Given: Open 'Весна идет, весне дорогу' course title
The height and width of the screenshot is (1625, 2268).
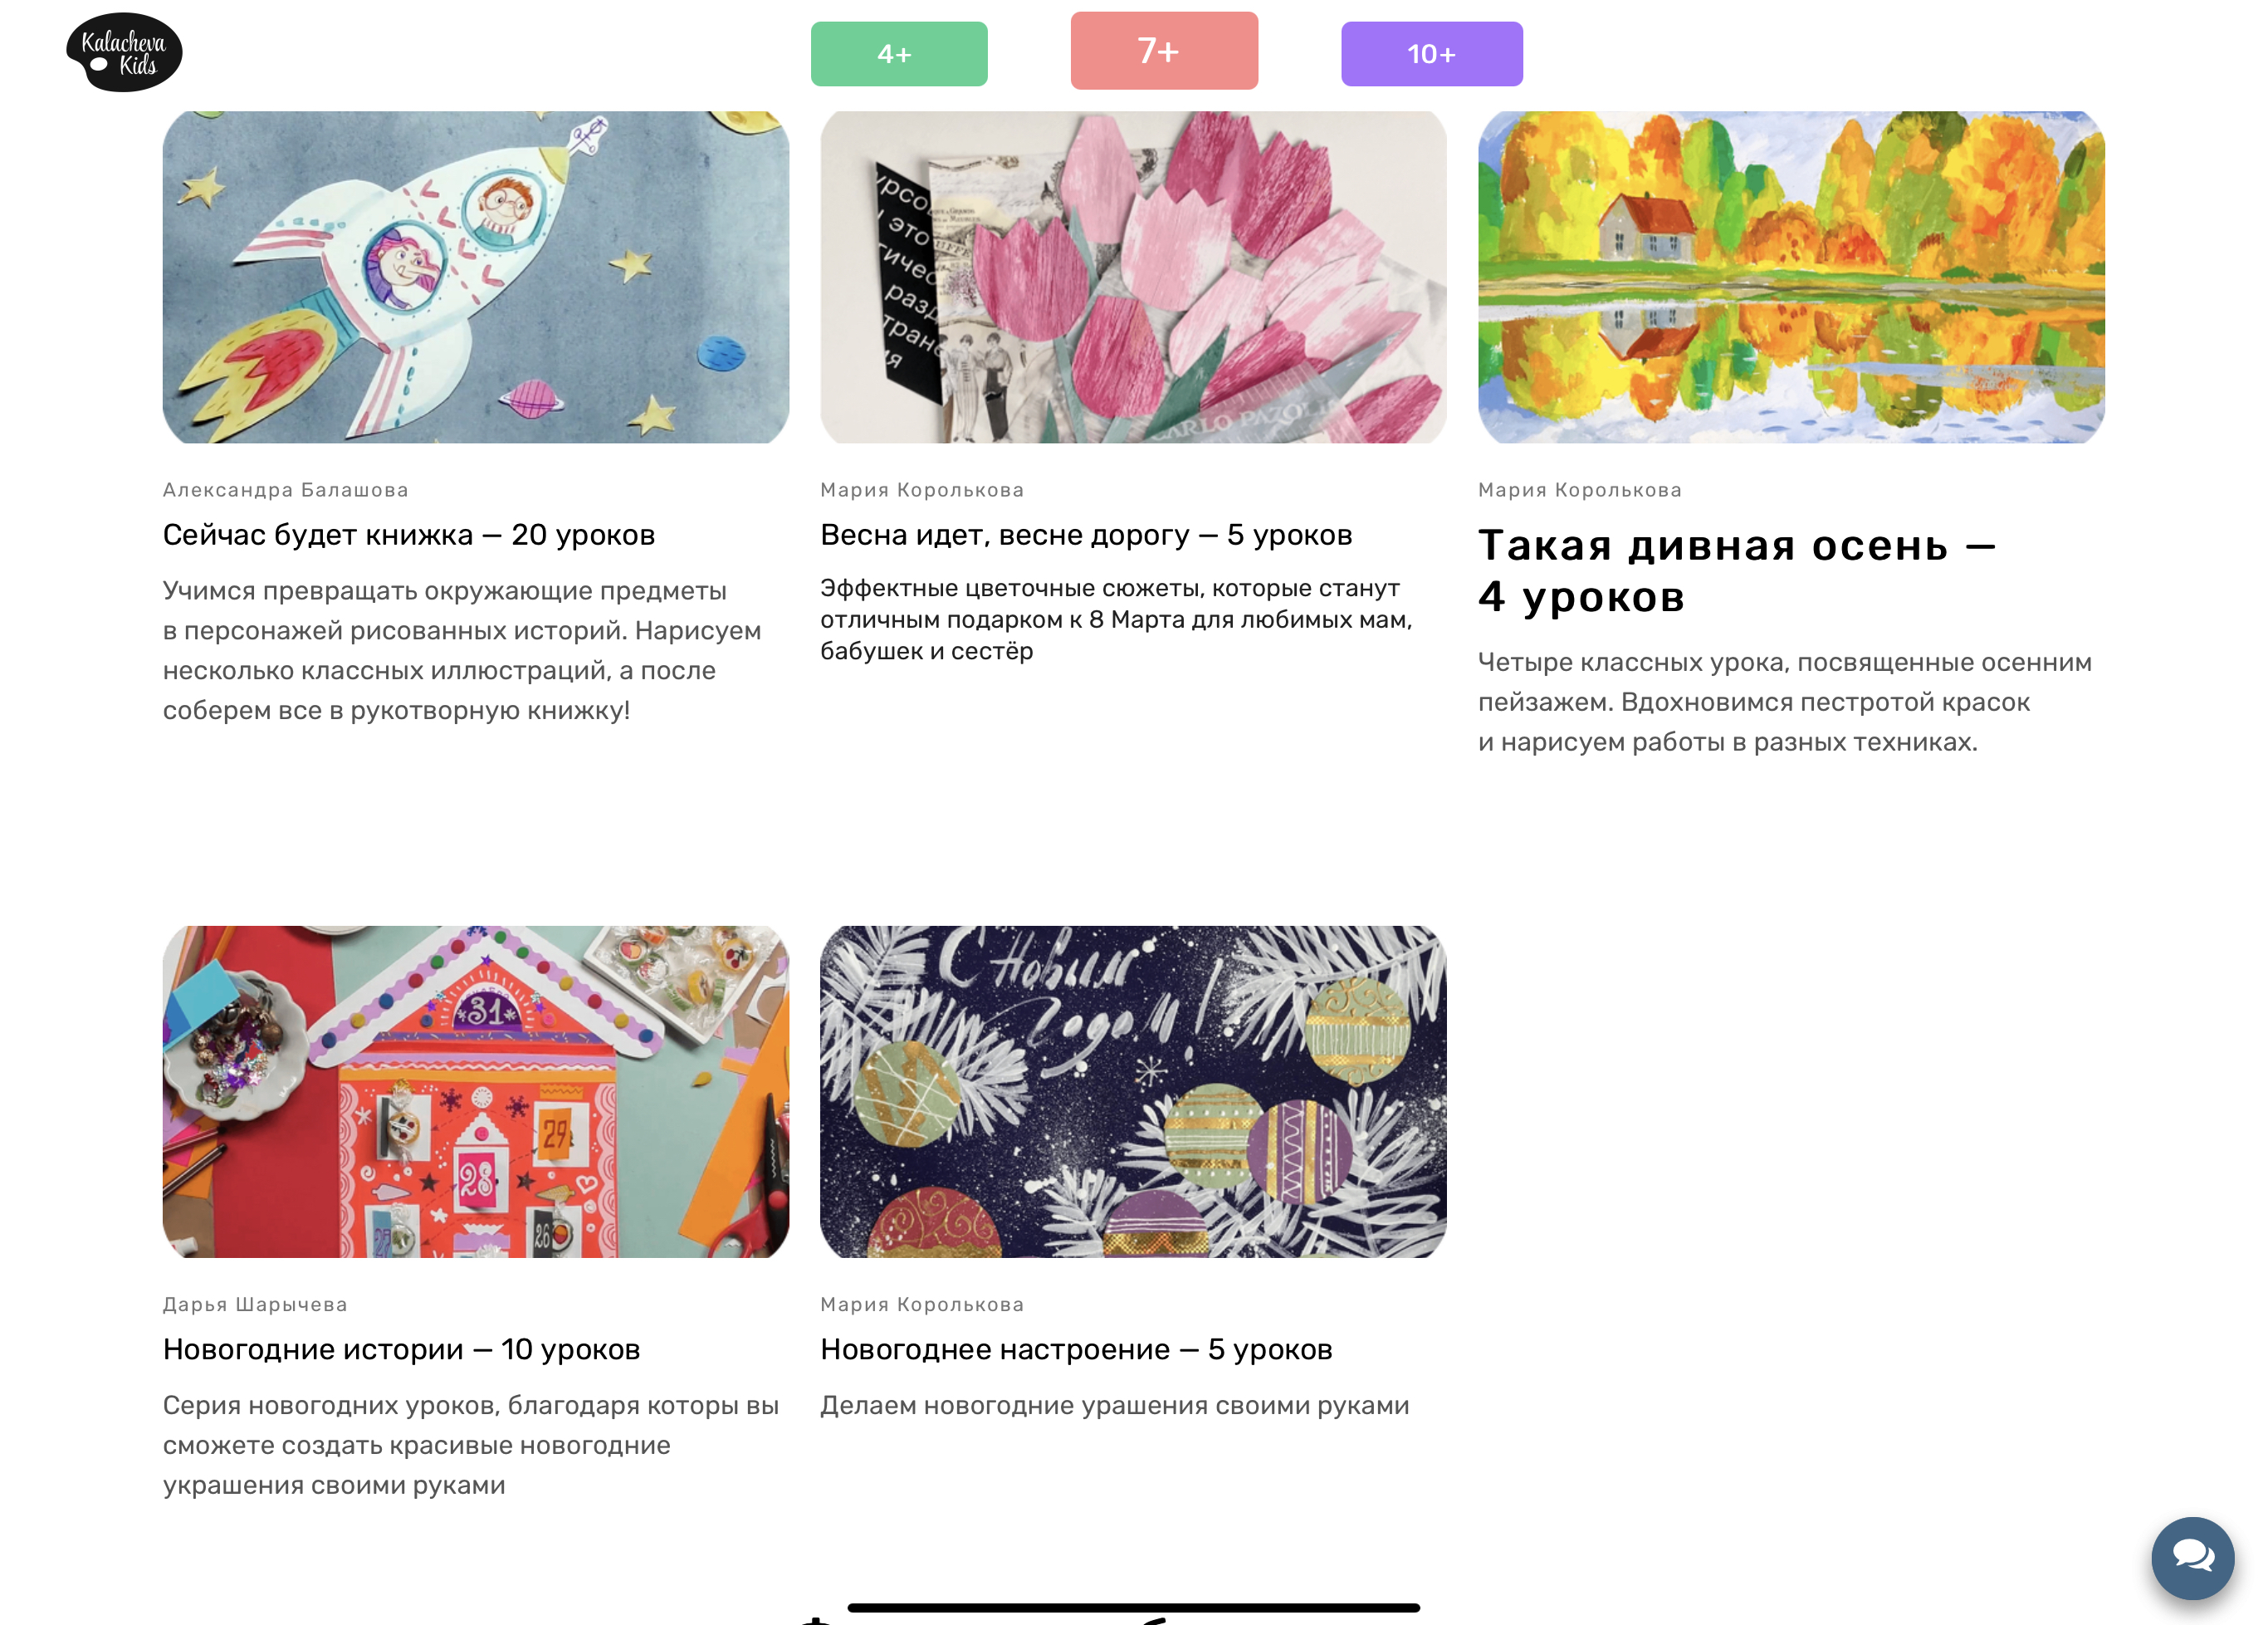Looking at the screenshot, I should point(1085,535).
